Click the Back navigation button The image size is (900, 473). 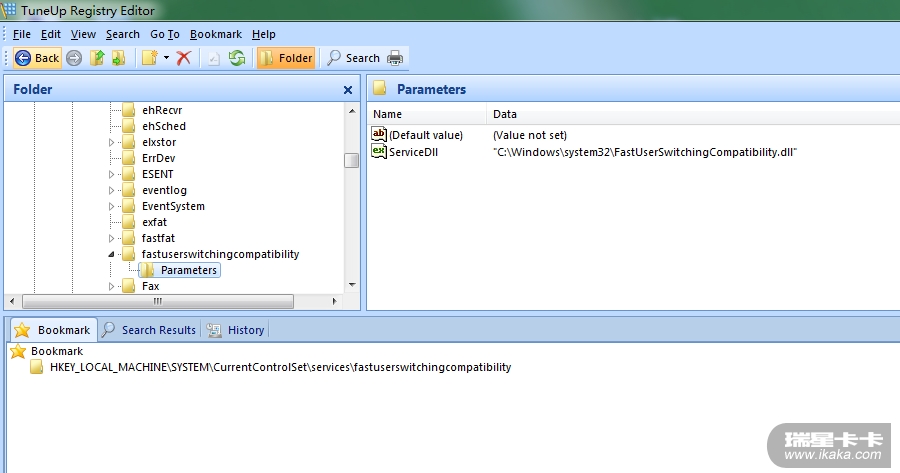coord(37,58)
